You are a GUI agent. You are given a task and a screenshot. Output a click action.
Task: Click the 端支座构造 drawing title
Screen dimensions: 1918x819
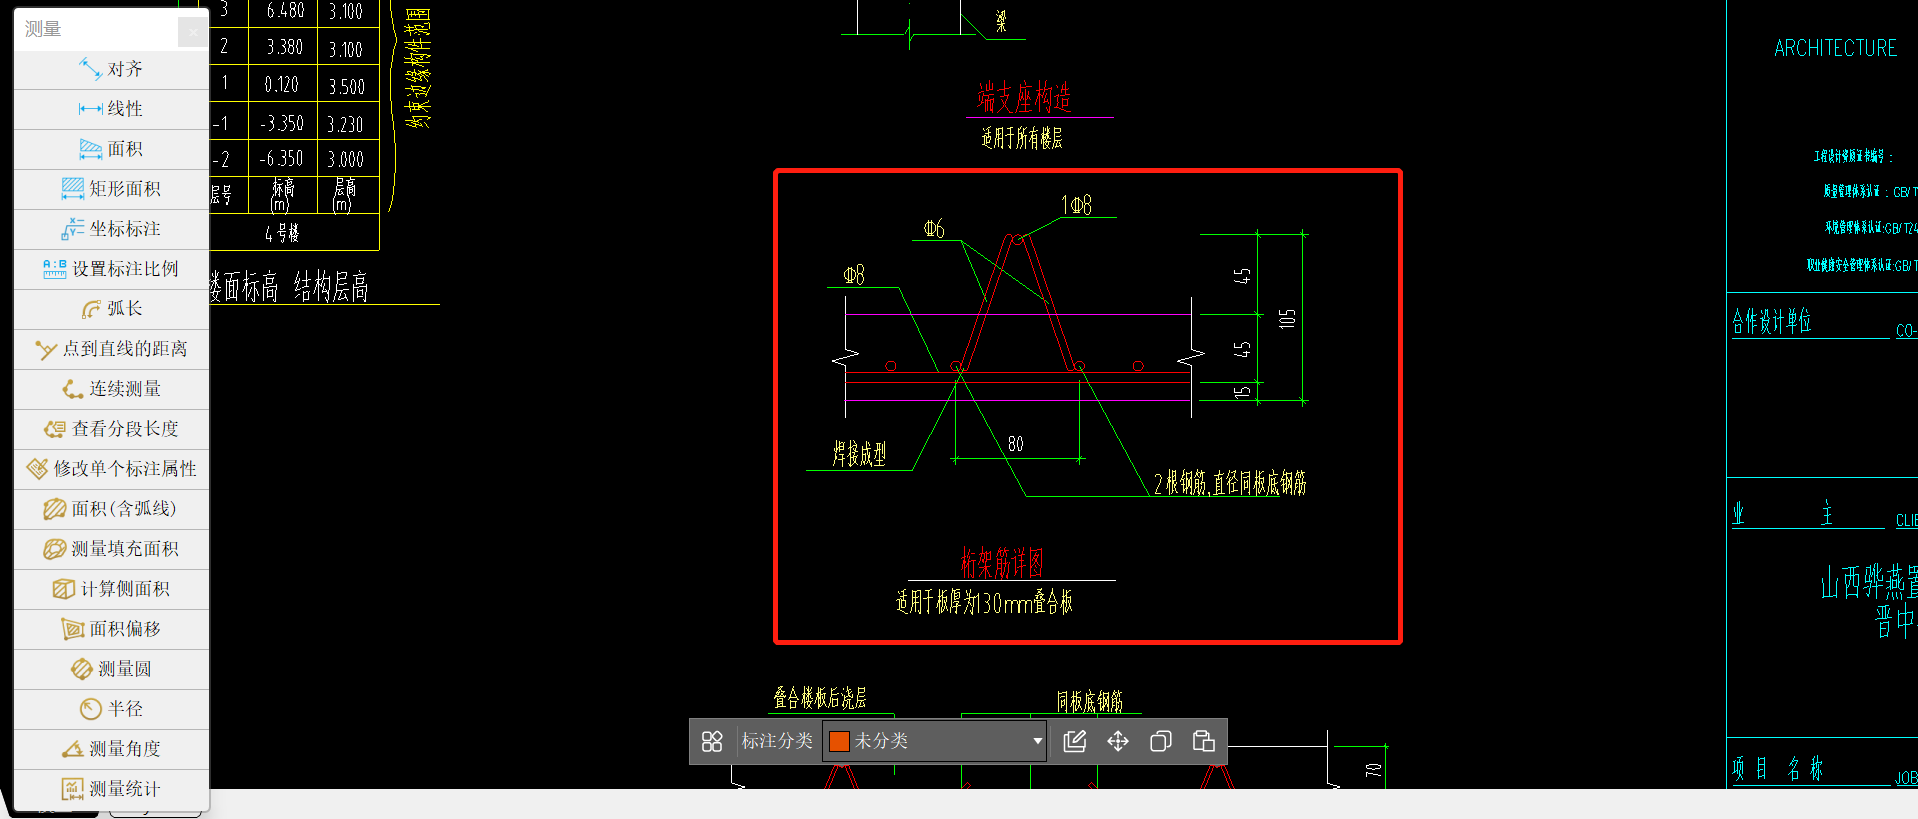[1024, 97]
